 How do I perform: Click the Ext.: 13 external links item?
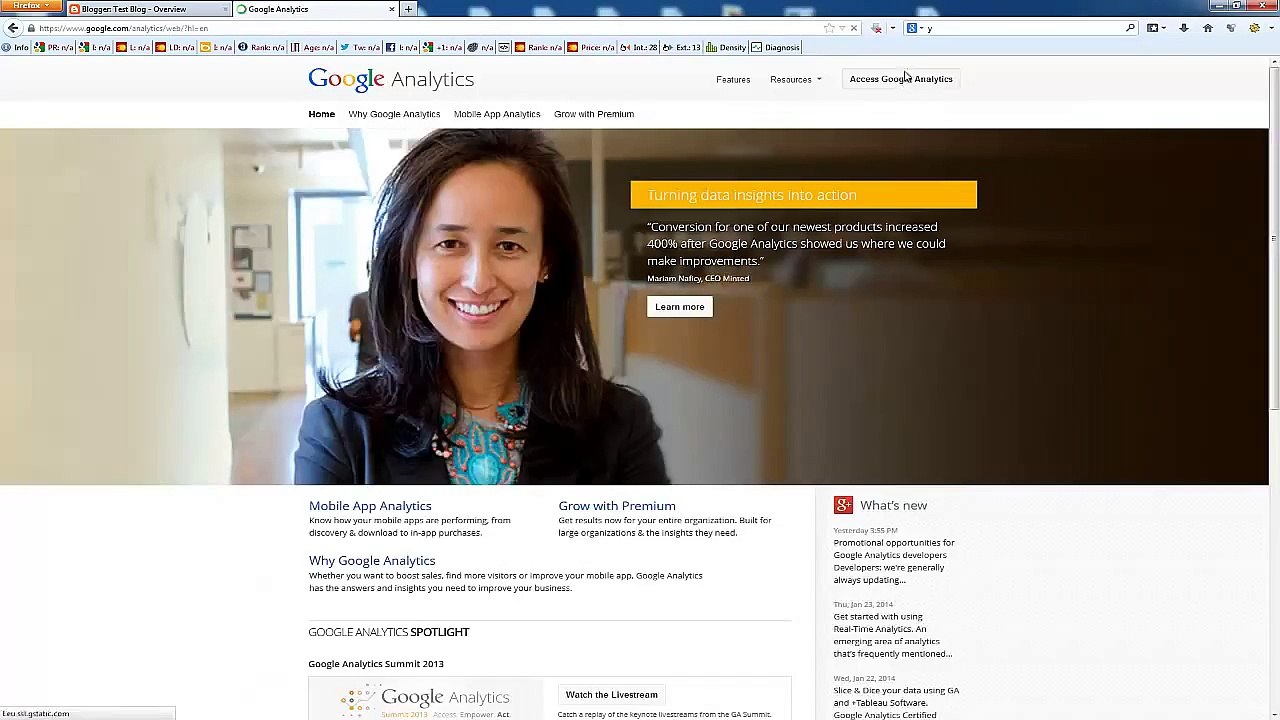click(683, 47)
